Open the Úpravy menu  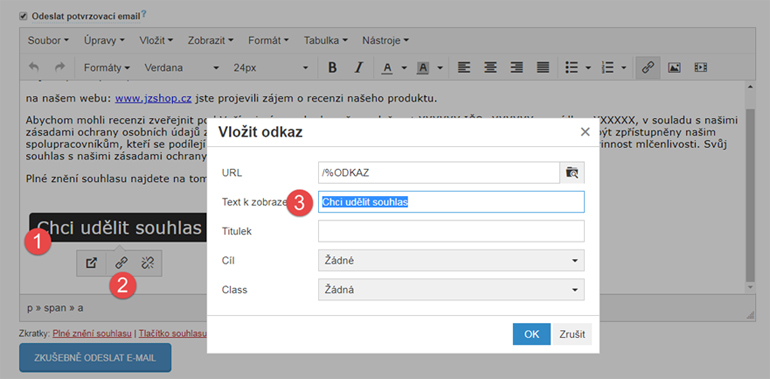104,40
